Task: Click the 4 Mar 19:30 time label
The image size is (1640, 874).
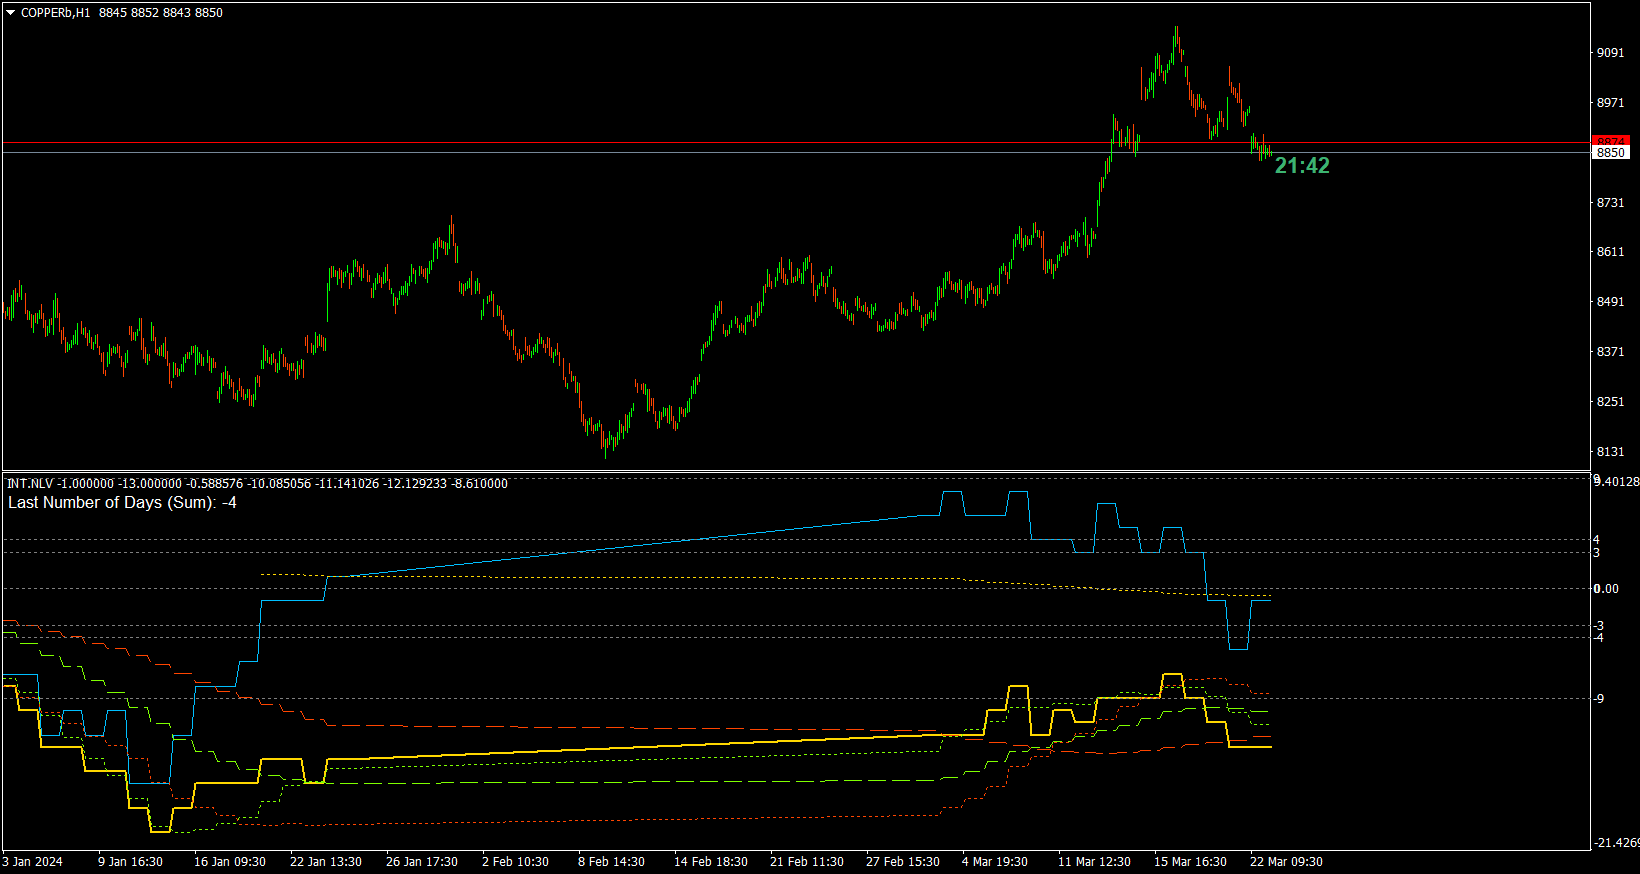Action: [995, 862]
